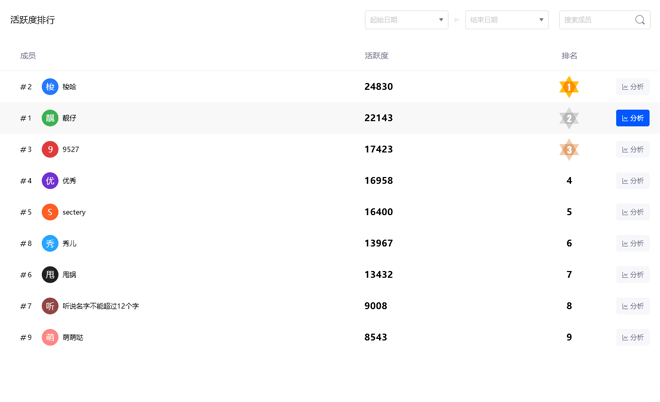Click the gold rank 1 star badge
The width and height of the screenshot is (660, 402).
(569, 87)
